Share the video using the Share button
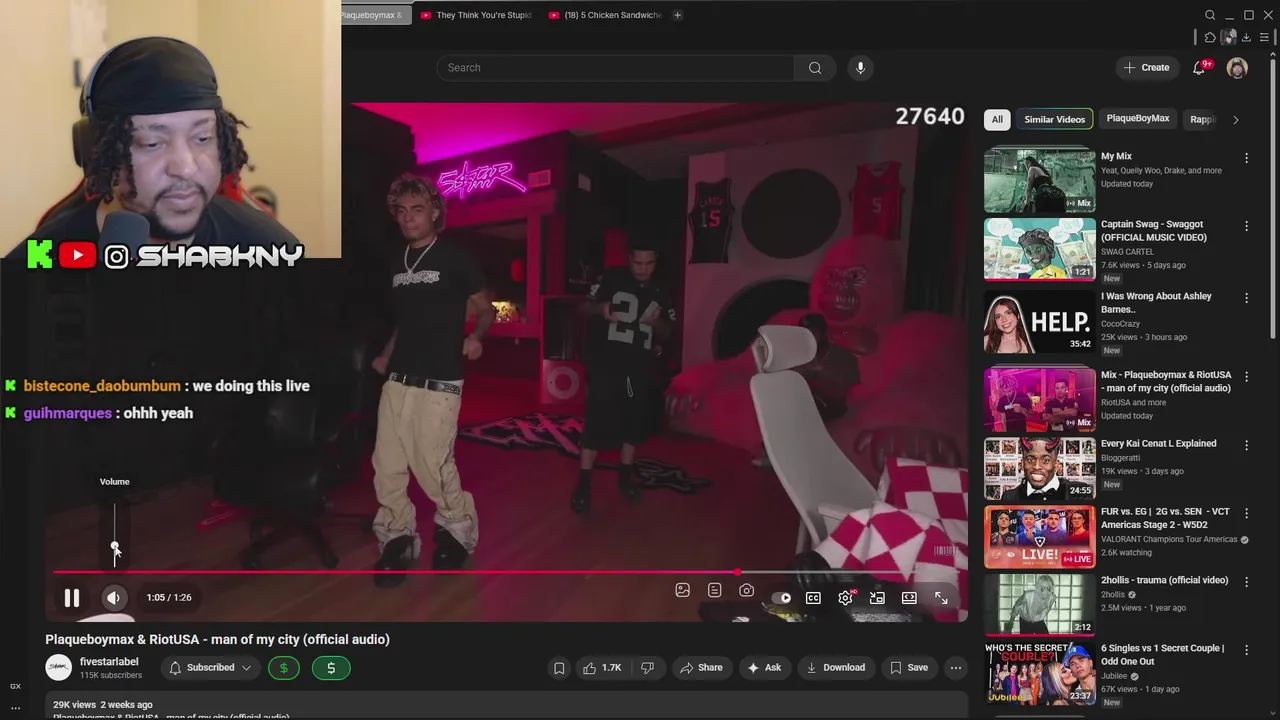 coord(700,668)
